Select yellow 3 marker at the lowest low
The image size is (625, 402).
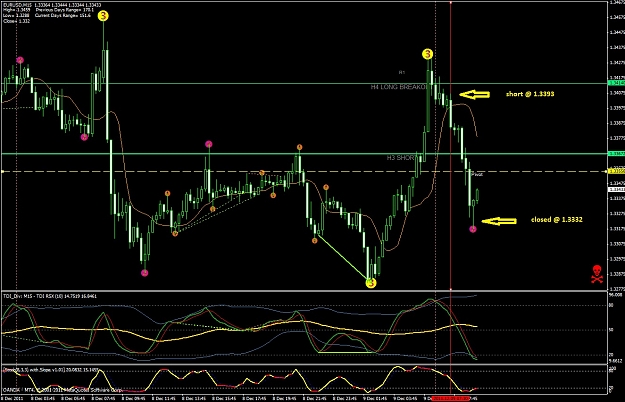point(371,283)
